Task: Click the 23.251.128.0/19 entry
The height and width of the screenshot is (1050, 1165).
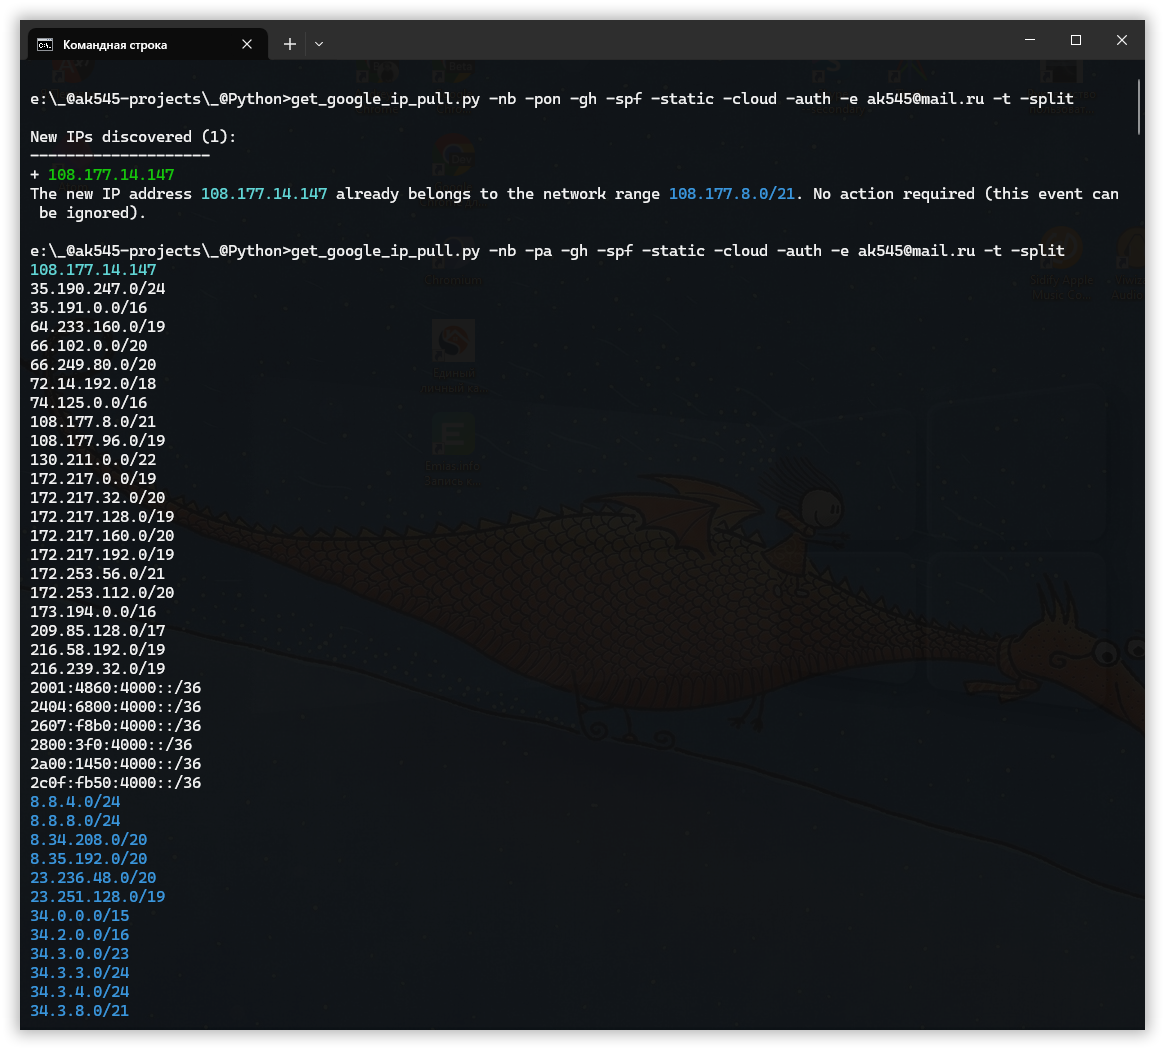Action: pyautogui.click(x=97, y=897)
